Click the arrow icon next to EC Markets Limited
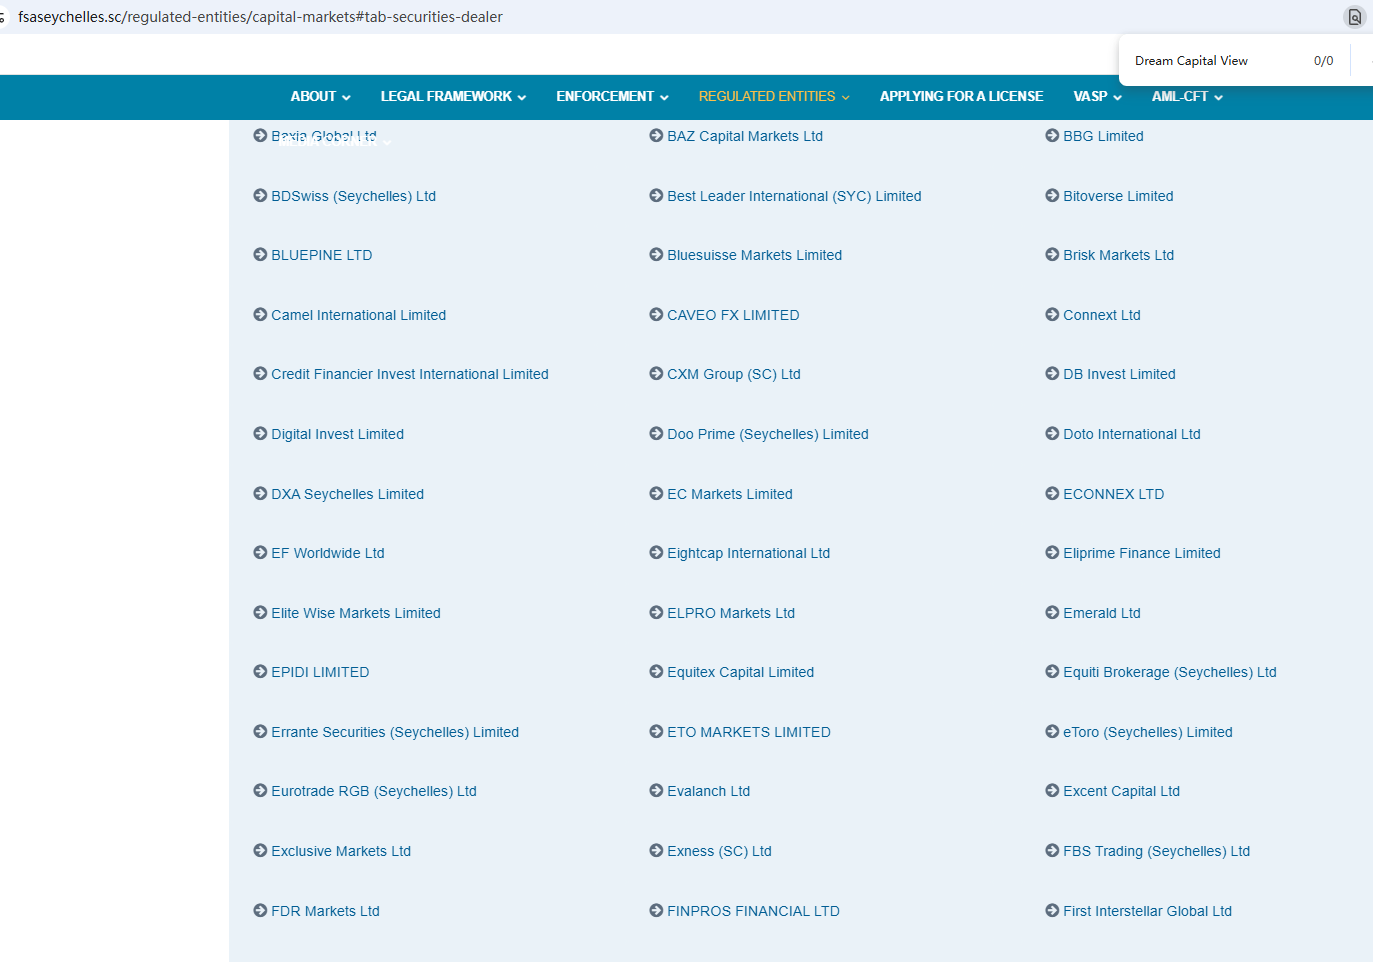The height and width of the screenshot is (962, 1373). coord(656,494)
